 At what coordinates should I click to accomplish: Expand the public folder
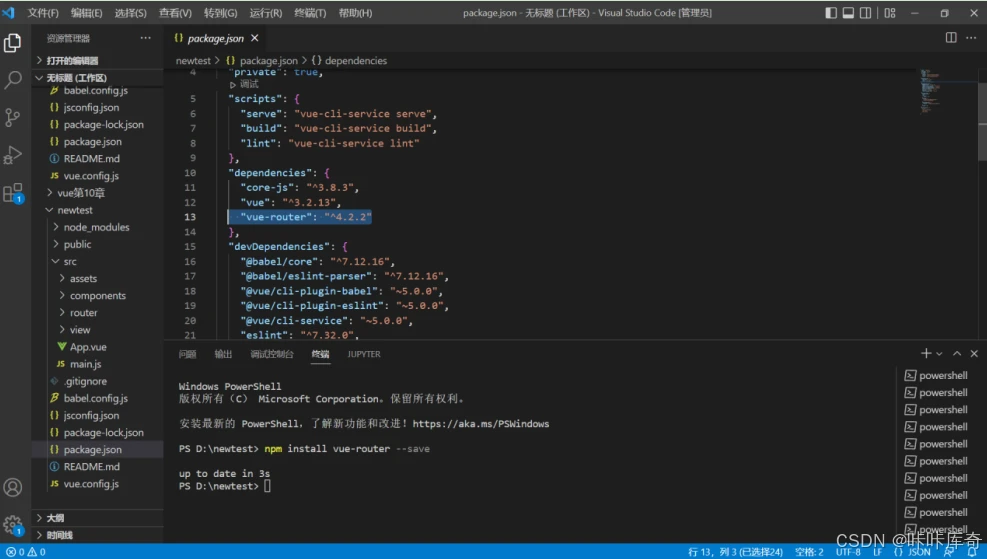98,244
